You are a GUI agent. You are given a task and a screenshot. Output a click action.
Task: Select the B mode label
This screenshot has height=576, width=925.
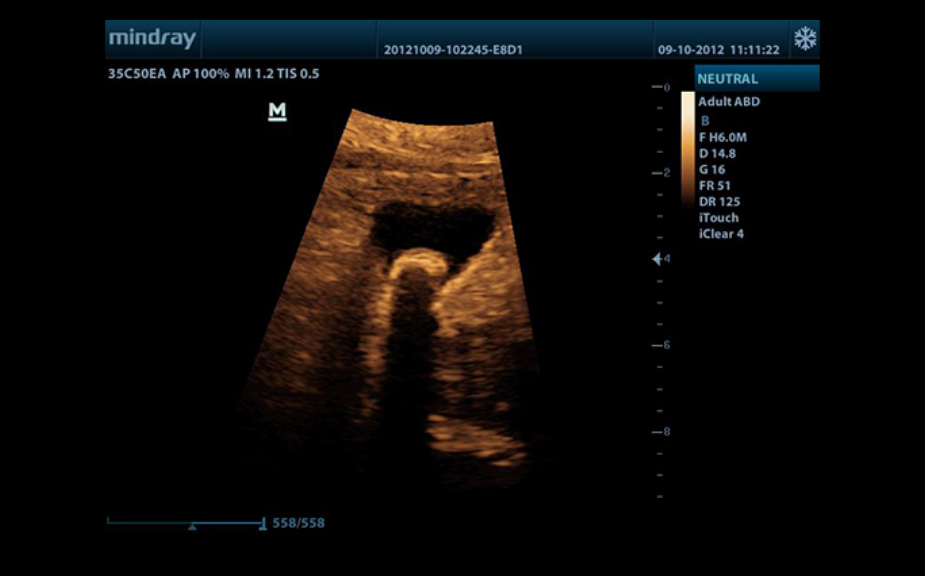tap(704, 120)
